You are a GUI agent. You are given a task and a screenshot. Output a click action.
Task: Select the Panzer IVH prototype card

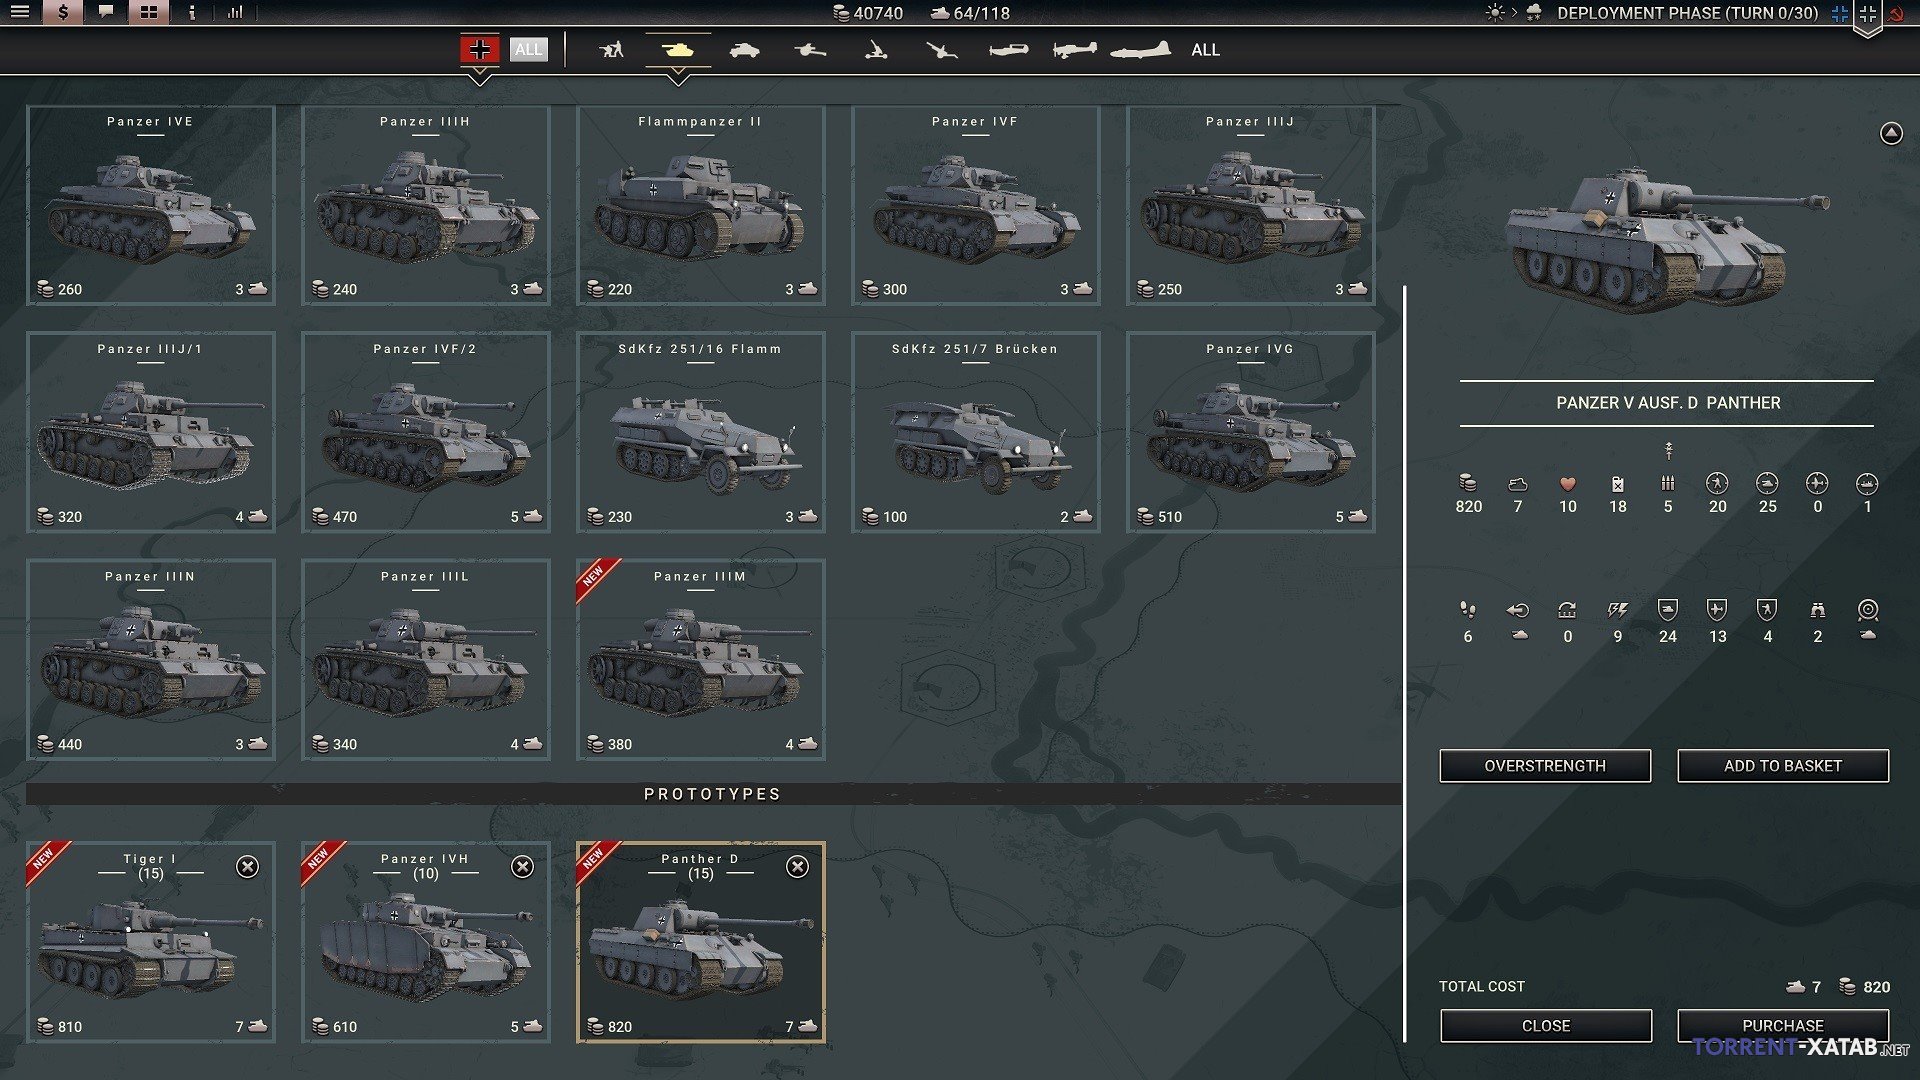coord(426,942)
